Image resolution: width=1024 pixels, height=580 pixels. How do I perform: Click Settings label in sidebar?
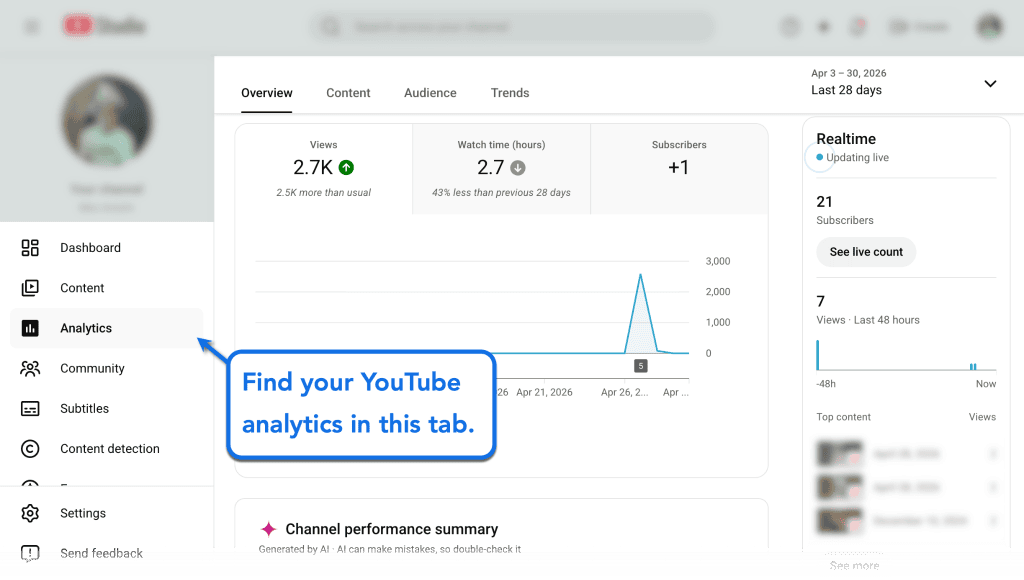(x=83, y=513)
